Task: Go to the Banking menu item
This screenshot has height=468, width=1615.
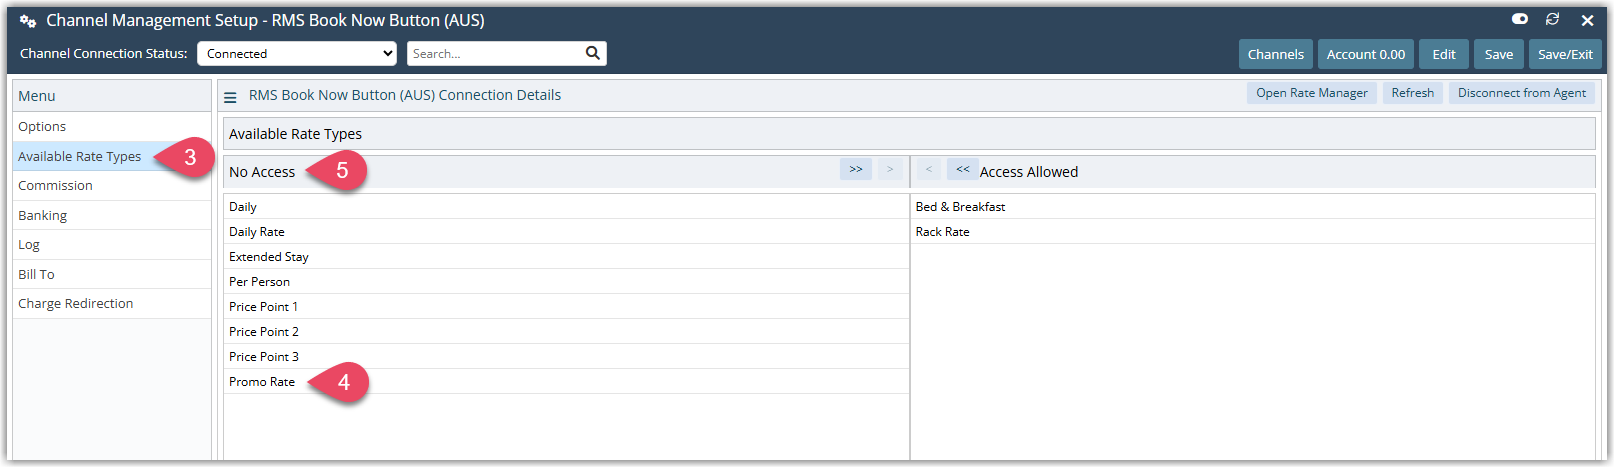Action: (x=112, y=215)
